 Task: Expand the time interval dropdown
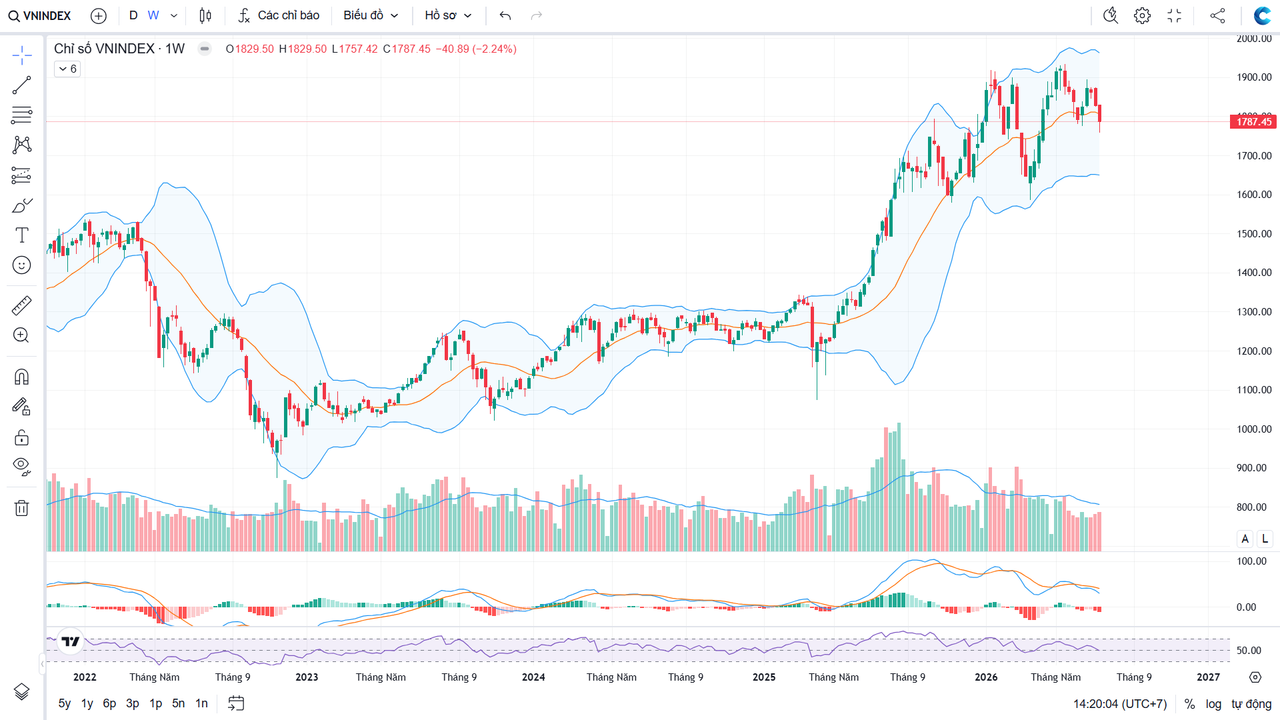click(174, 16)
